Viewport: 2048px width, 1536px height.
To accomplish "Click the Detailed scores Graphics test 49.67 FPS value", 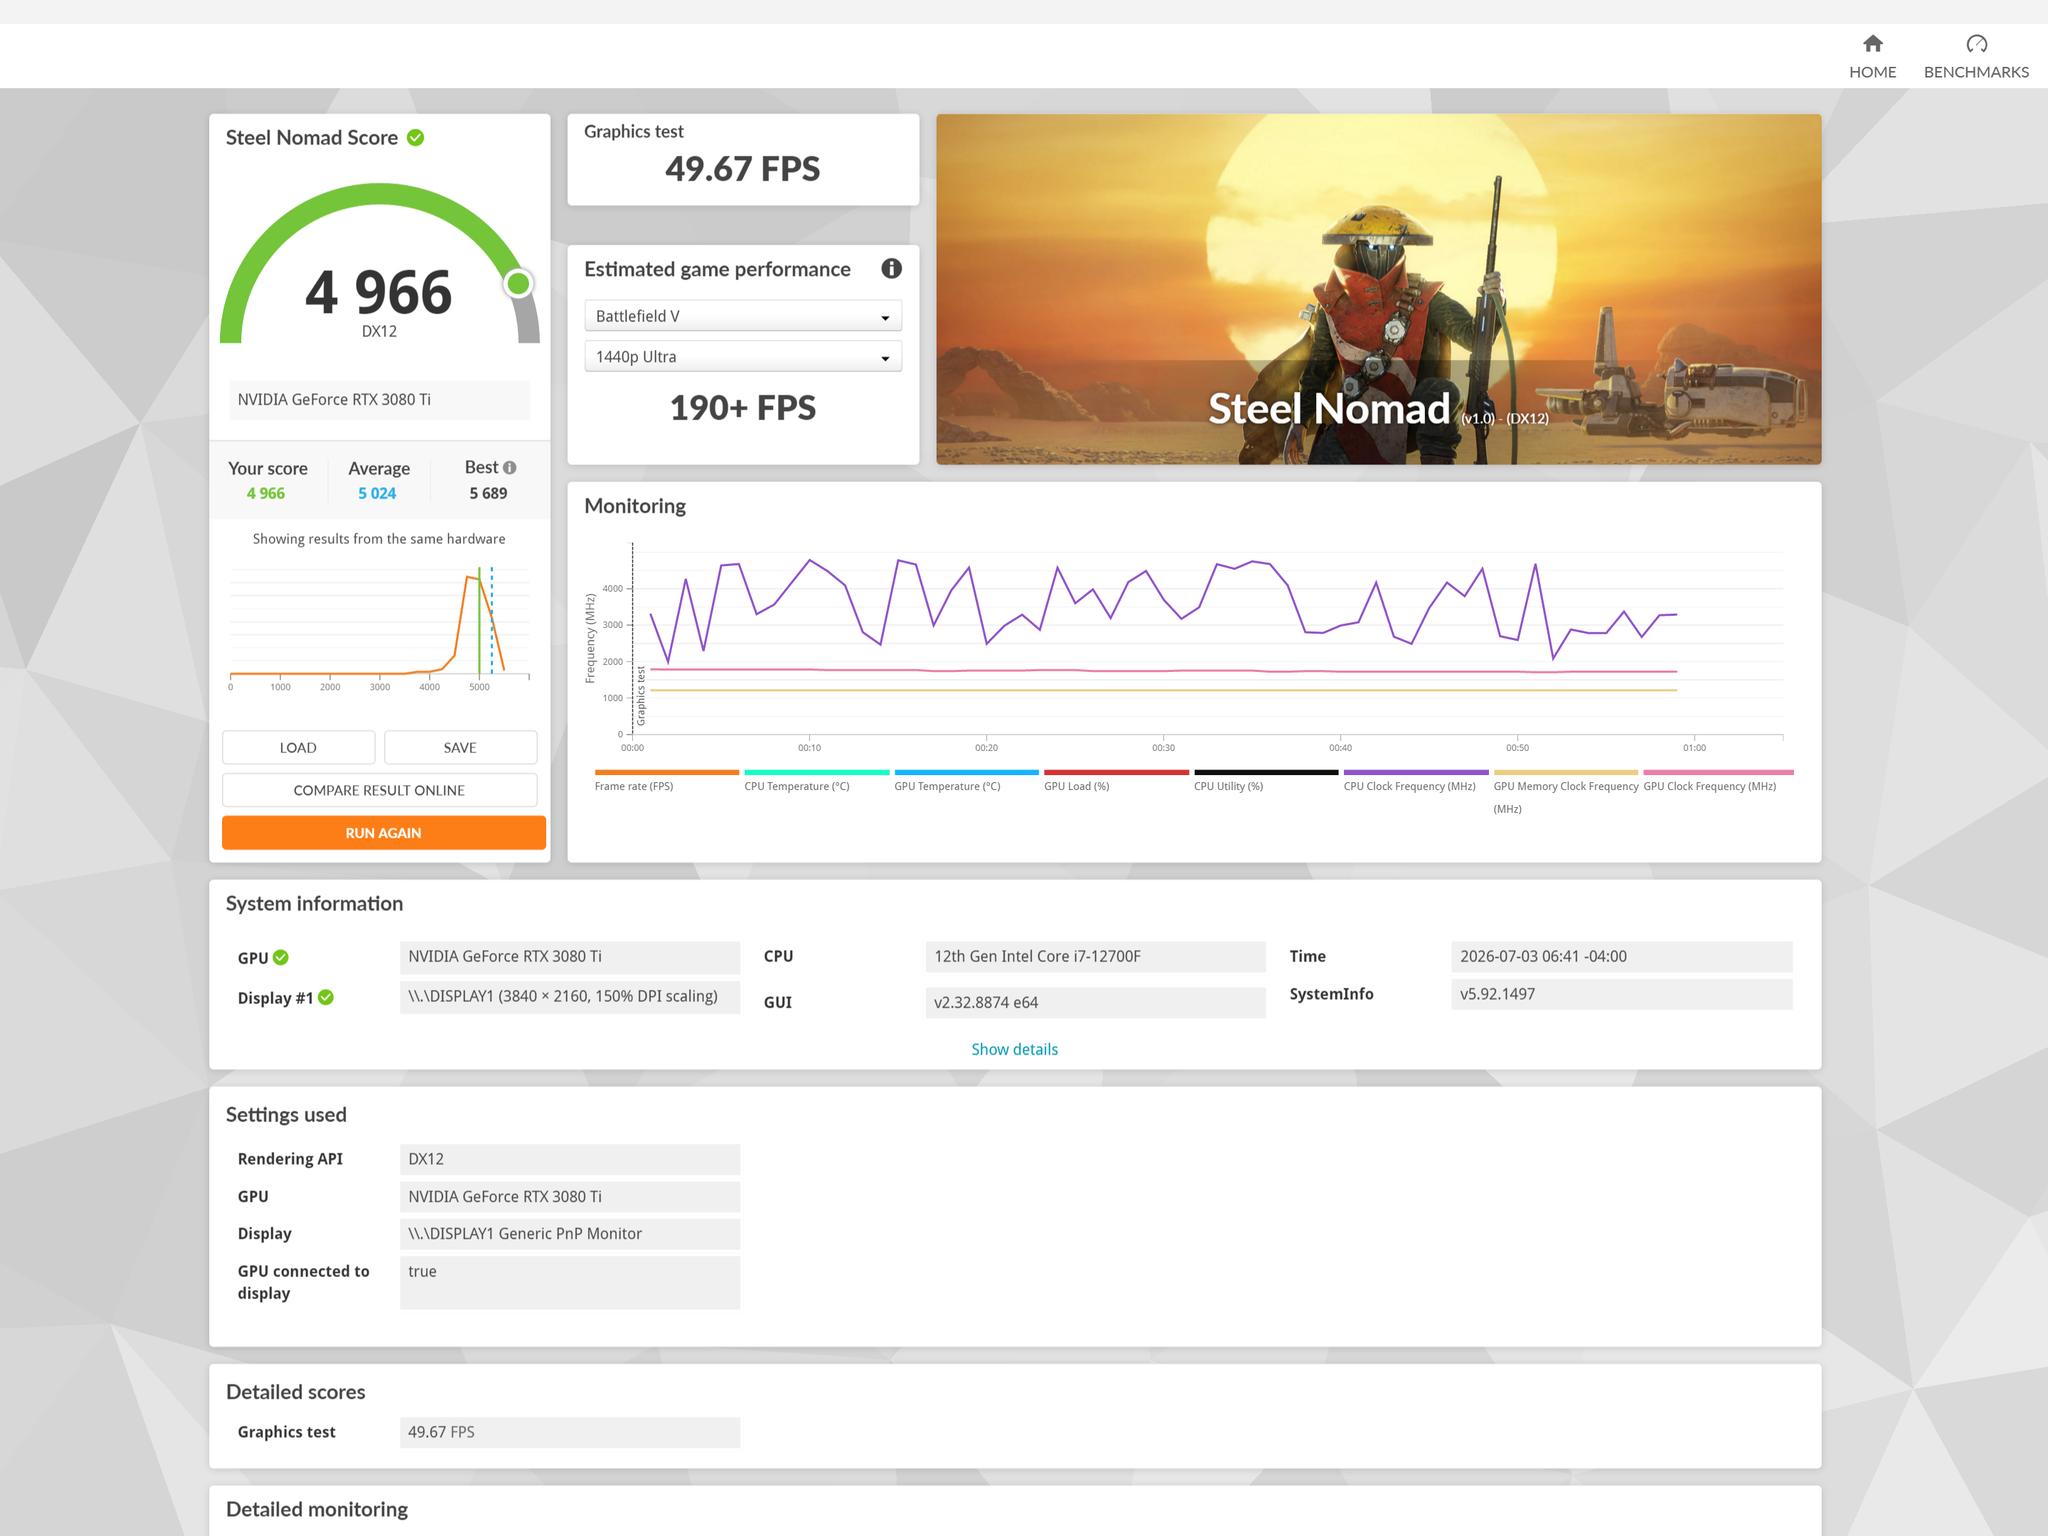I will coord(570,1433).
